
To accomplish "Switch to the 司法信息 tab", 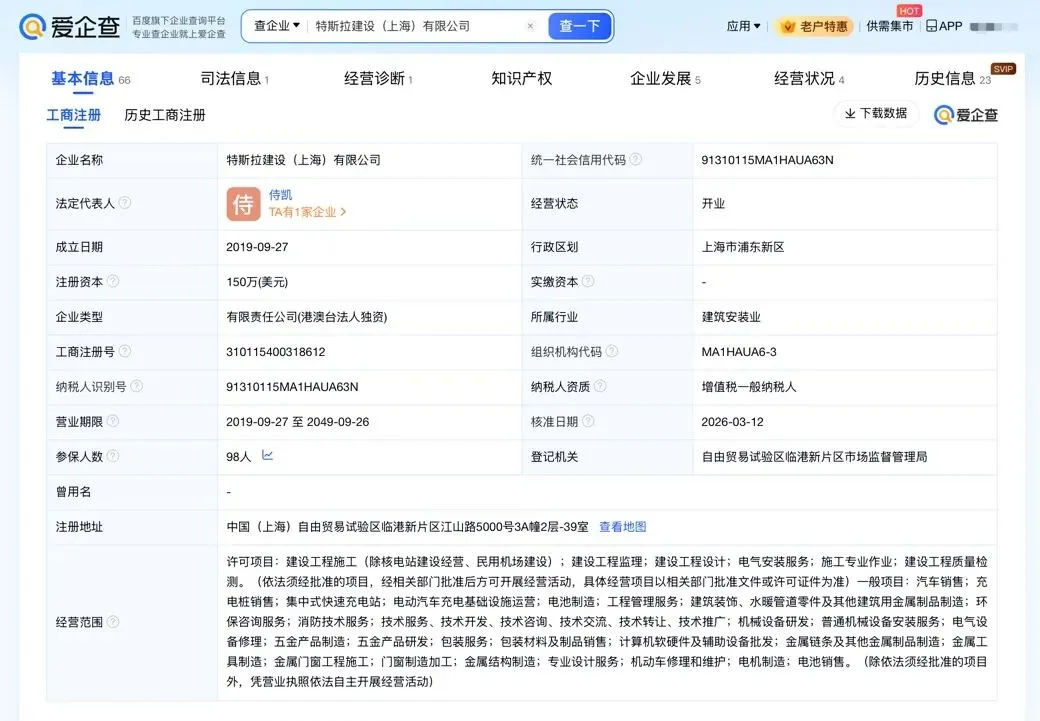I will coord(235,79).
